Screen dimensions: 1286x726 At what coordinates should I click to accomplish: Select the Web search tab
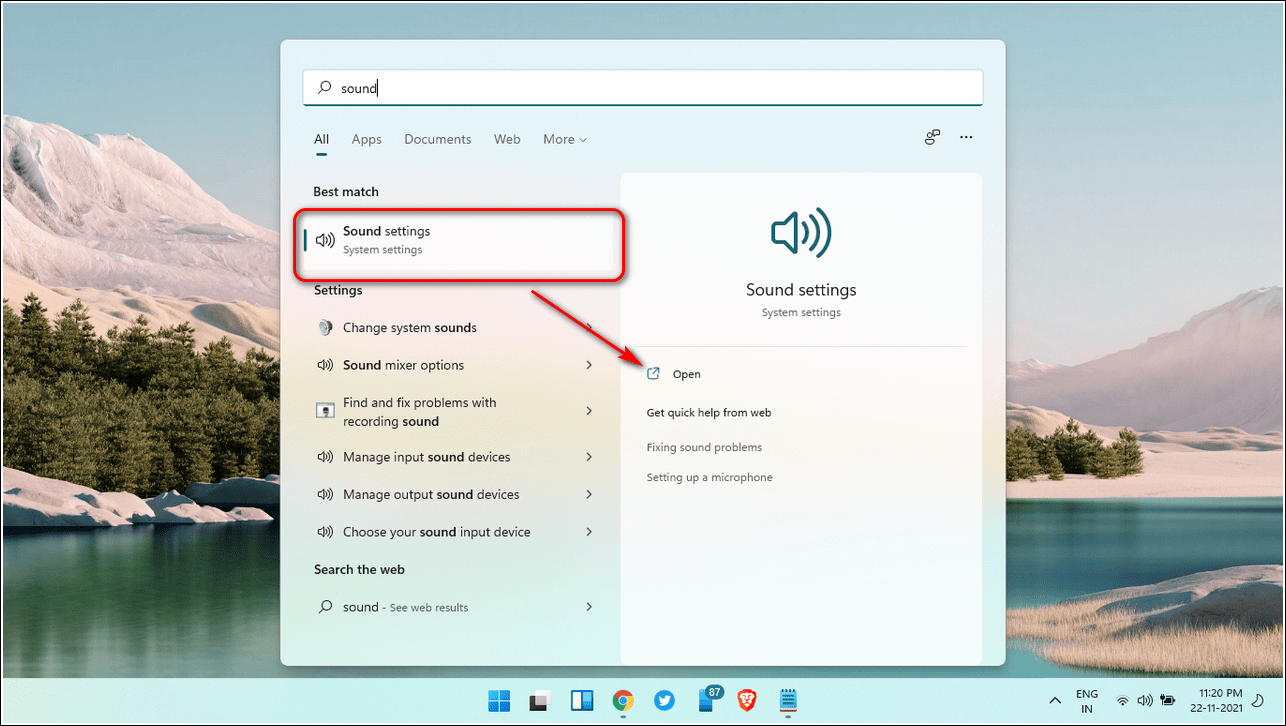pyautogui.click(x=507, y=139)
